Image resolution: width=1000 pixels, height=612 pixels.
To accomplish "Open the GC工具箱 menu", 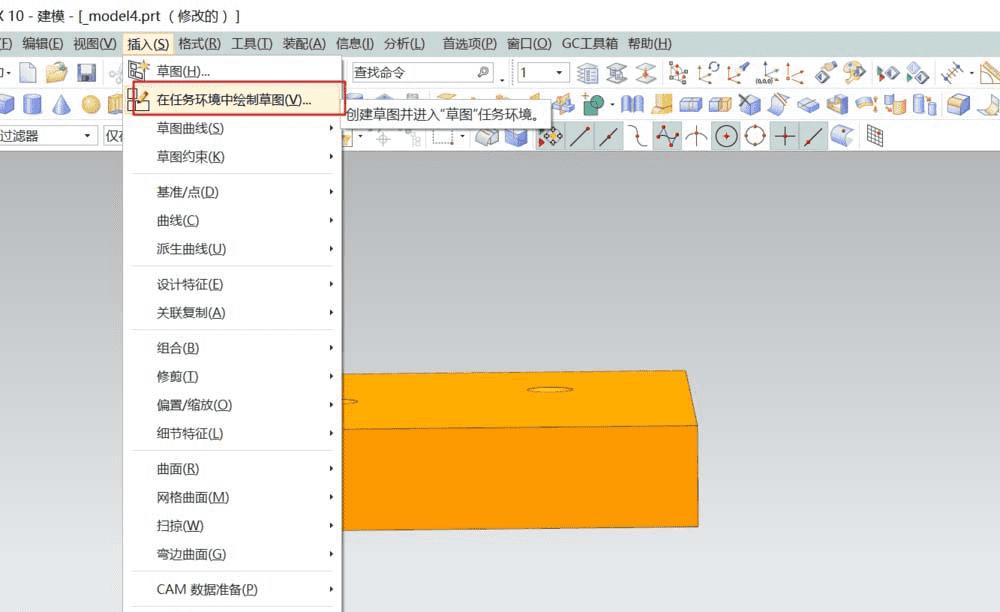I will point(590,43).
